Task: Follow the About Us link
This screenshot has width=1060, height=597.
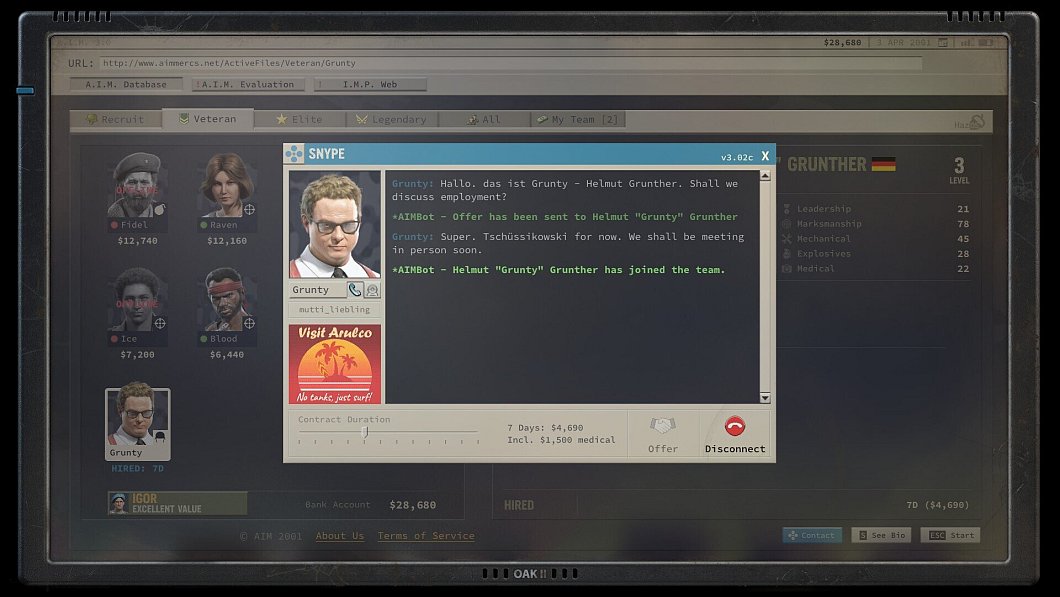Action: point(340,536)
